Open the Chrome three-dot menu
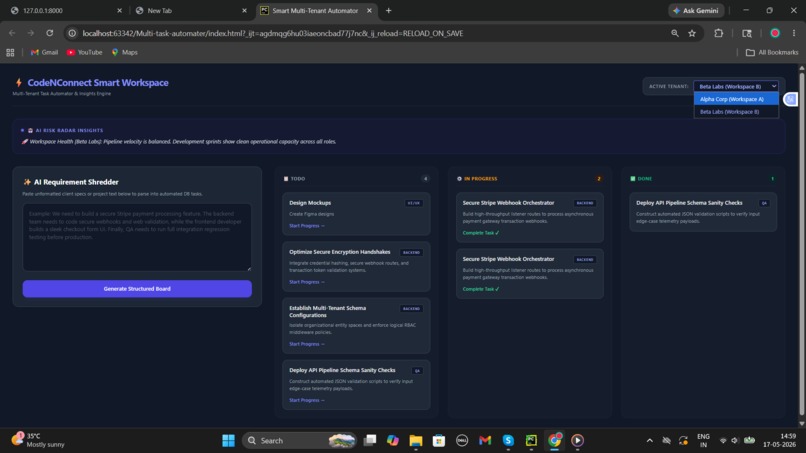 click(x=794, y=33)
